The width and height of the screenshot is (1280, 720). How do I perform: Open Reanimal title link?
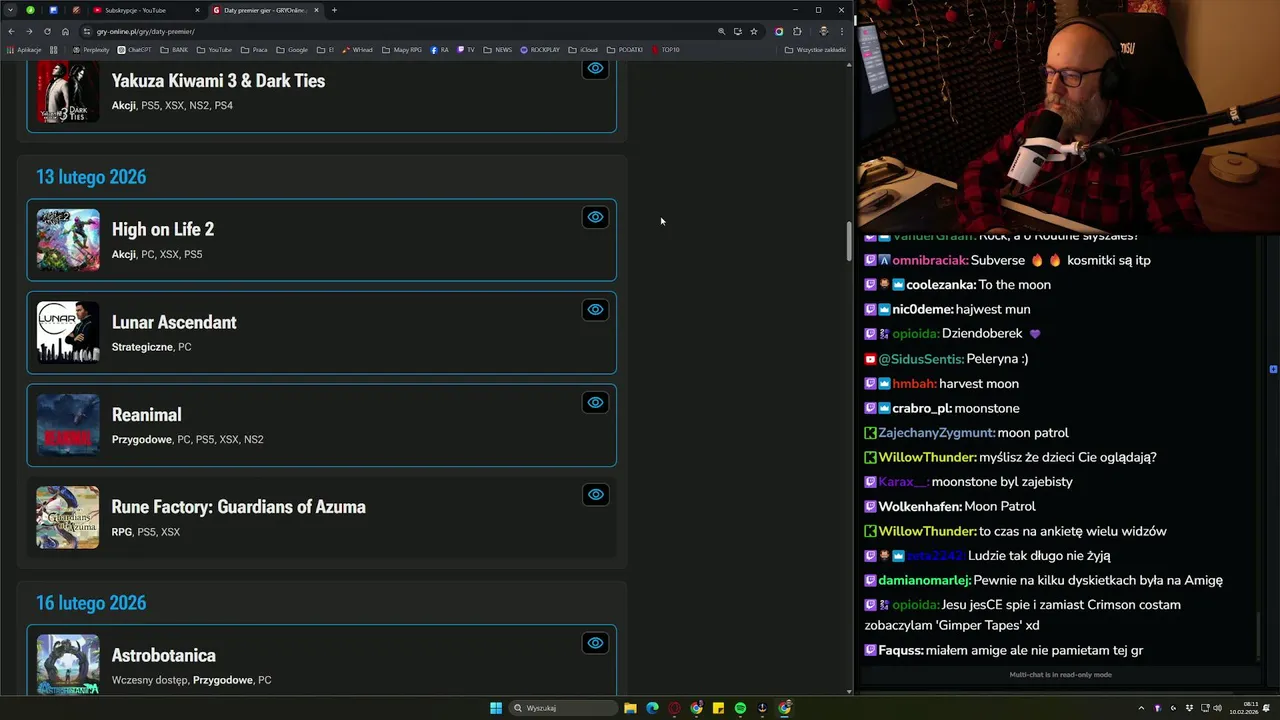[x=146, y=415]
